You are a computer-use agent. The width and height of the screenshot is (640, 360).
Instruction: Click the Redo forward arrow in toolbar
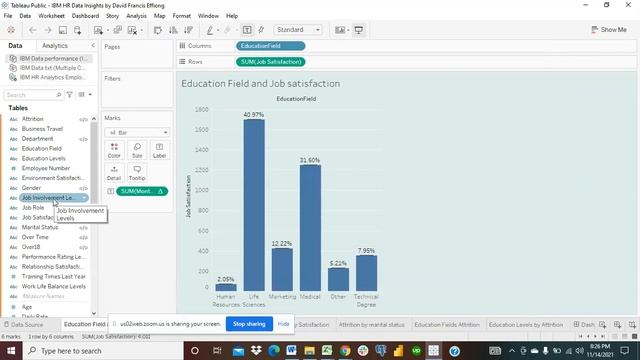click(x=47, y=30)
